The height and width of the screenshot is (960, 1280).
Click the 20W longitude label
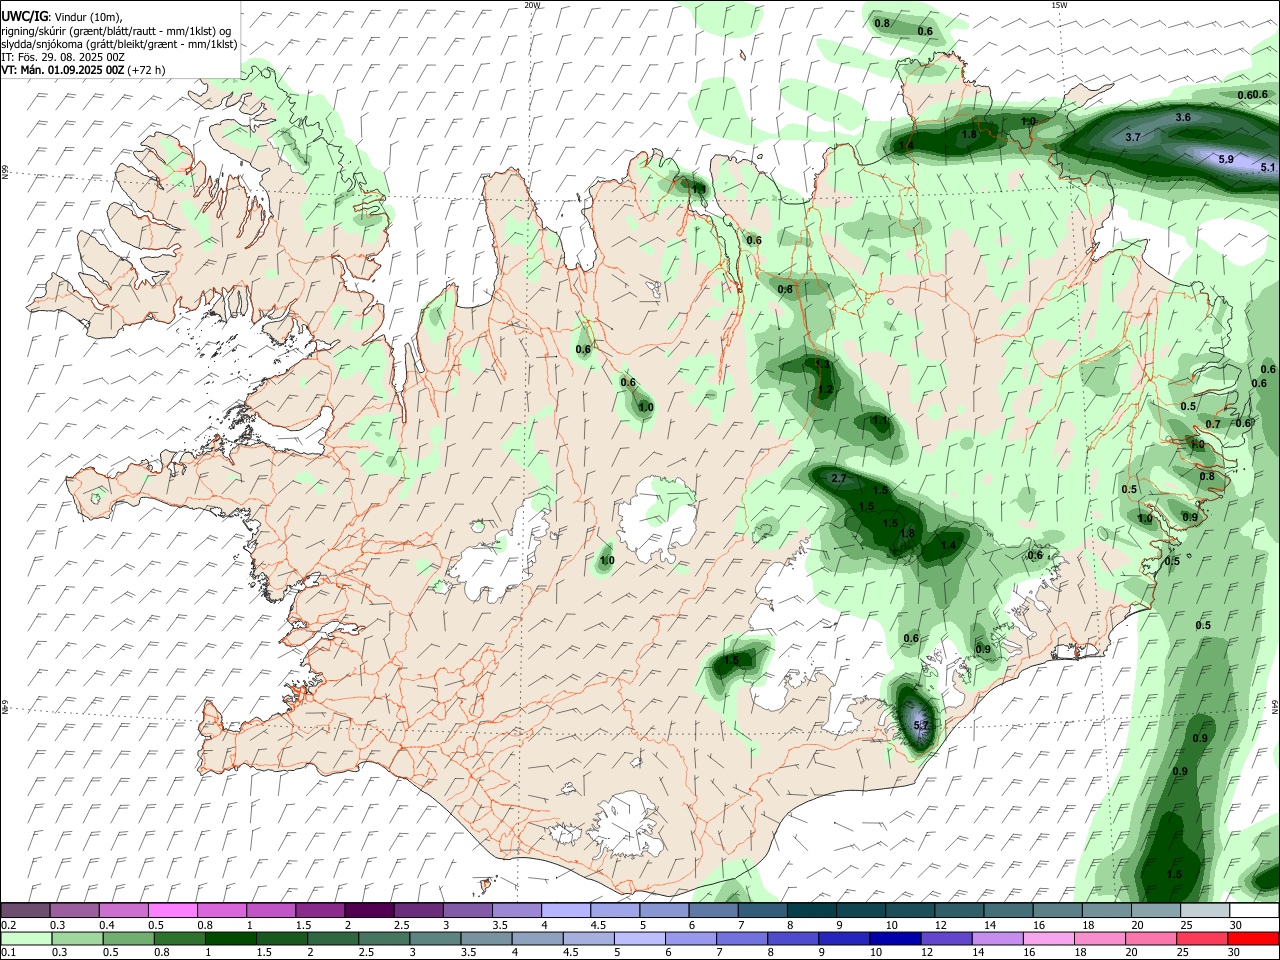coord(532,5)
